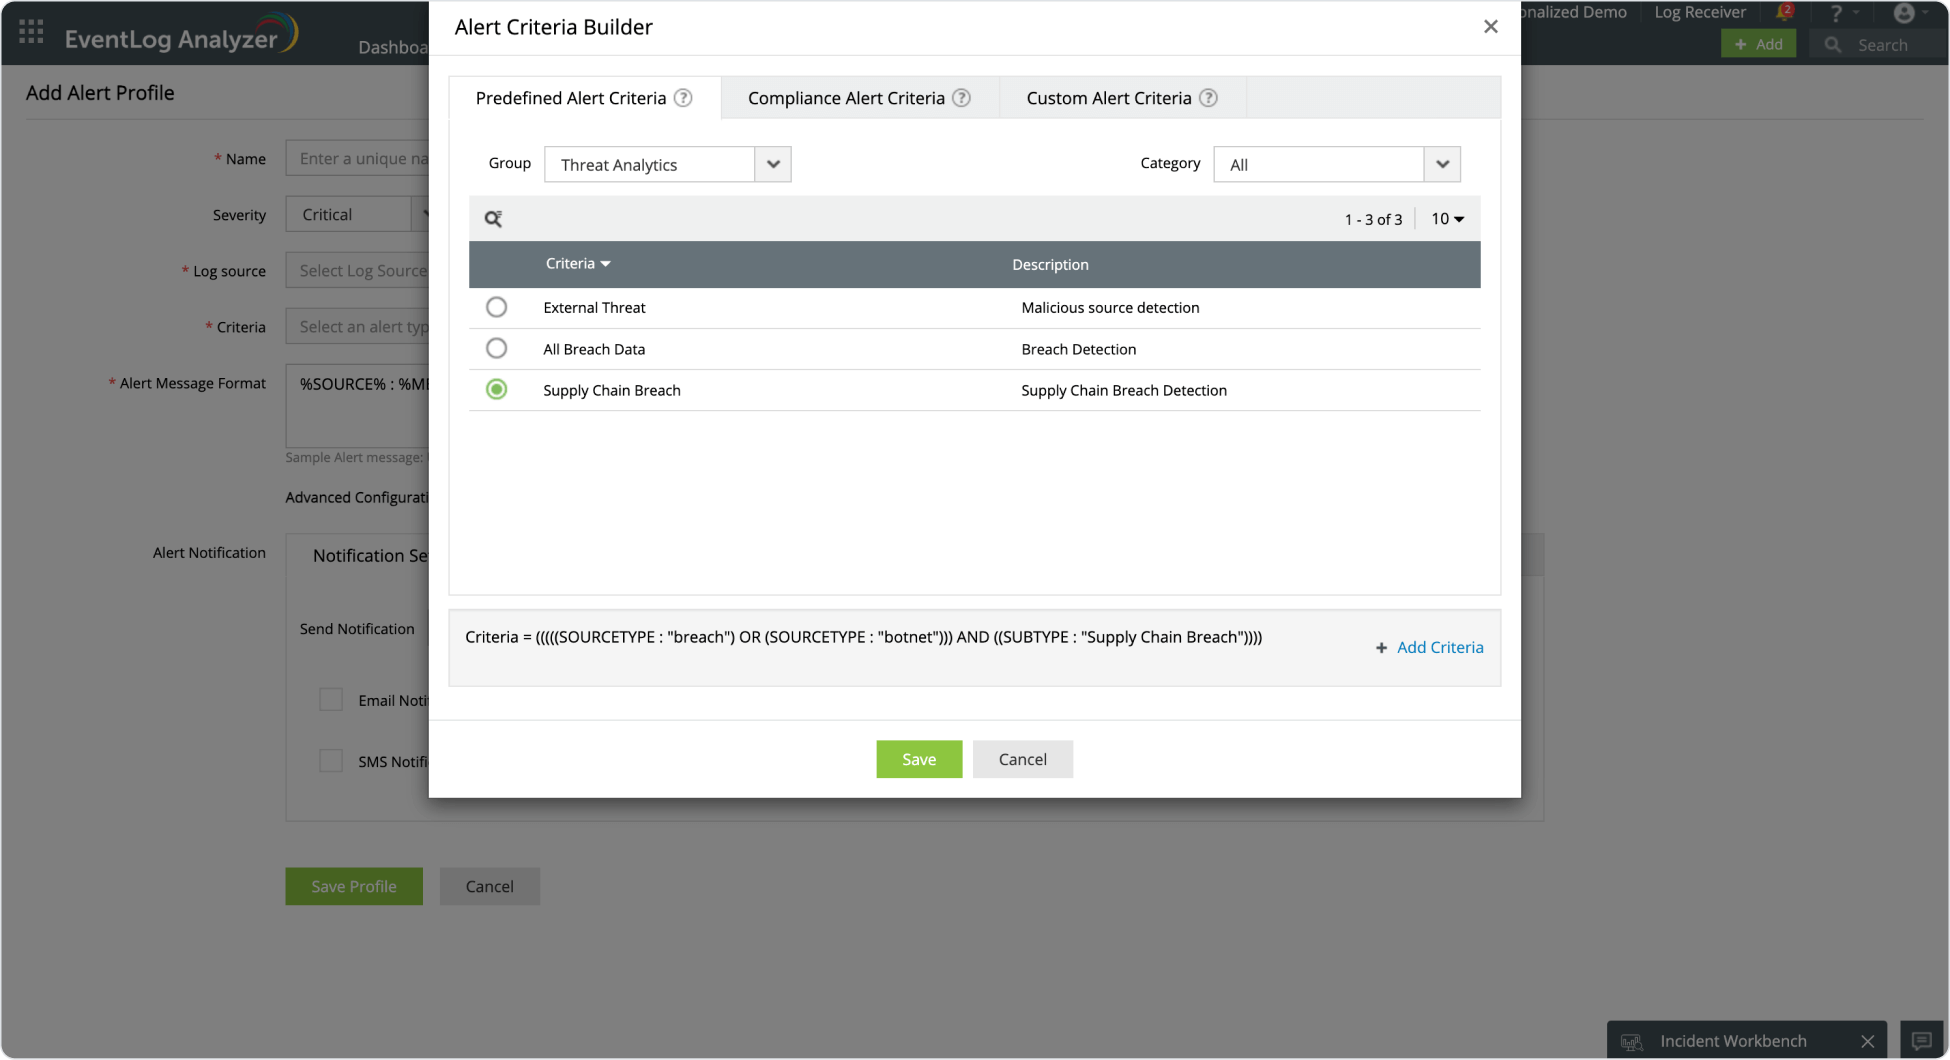This screenshot has height=1060, width=1950.
Task: Open the Group dropdown showing Threat Analytics
Action: point(772,164)
